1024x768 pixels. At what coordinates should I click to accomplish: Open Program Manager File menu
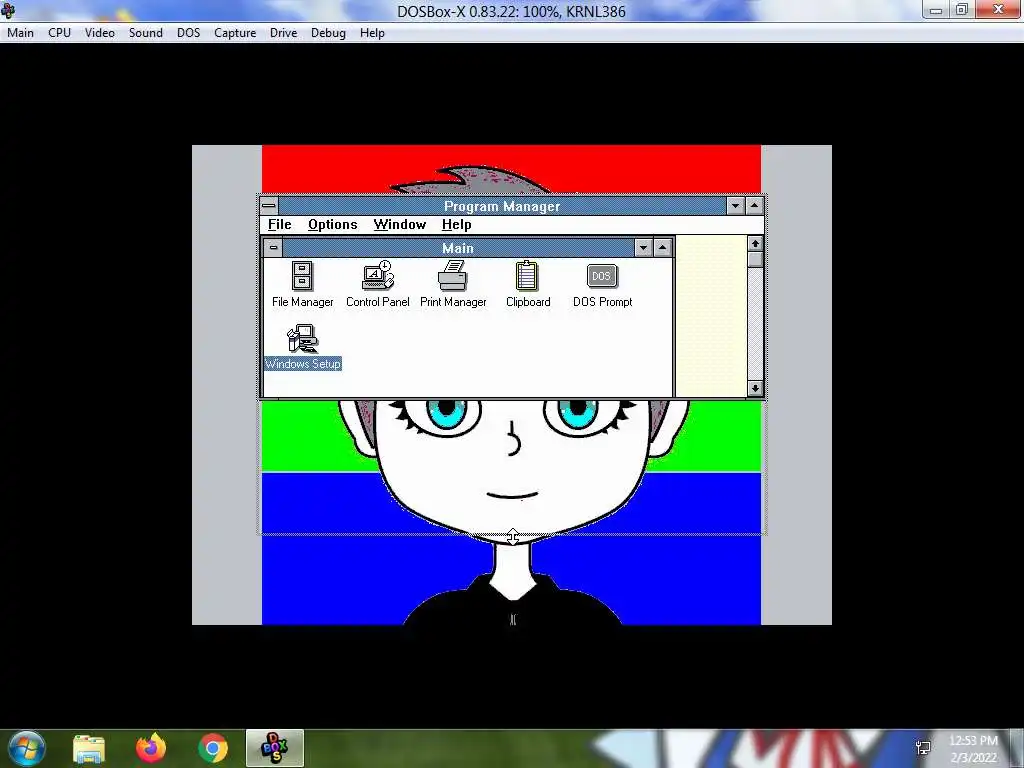pyautogui.click(x=280, y=225)
